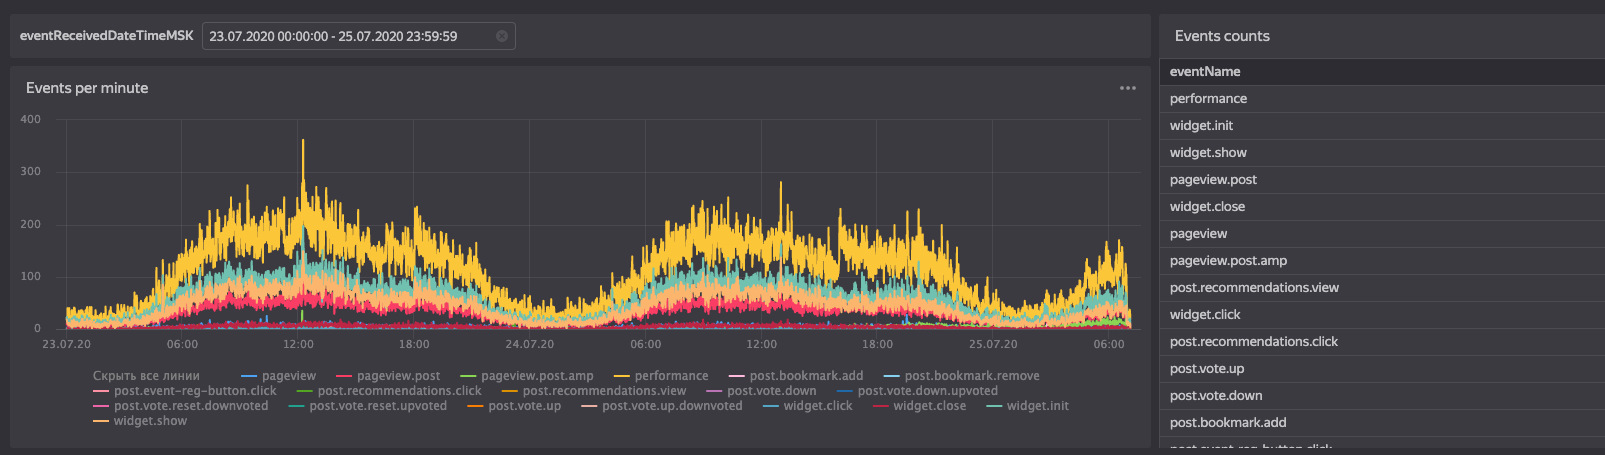Select the performance row in Events counts
The width and height of the screenshot is (1605, 455).
coord(1382,99)
